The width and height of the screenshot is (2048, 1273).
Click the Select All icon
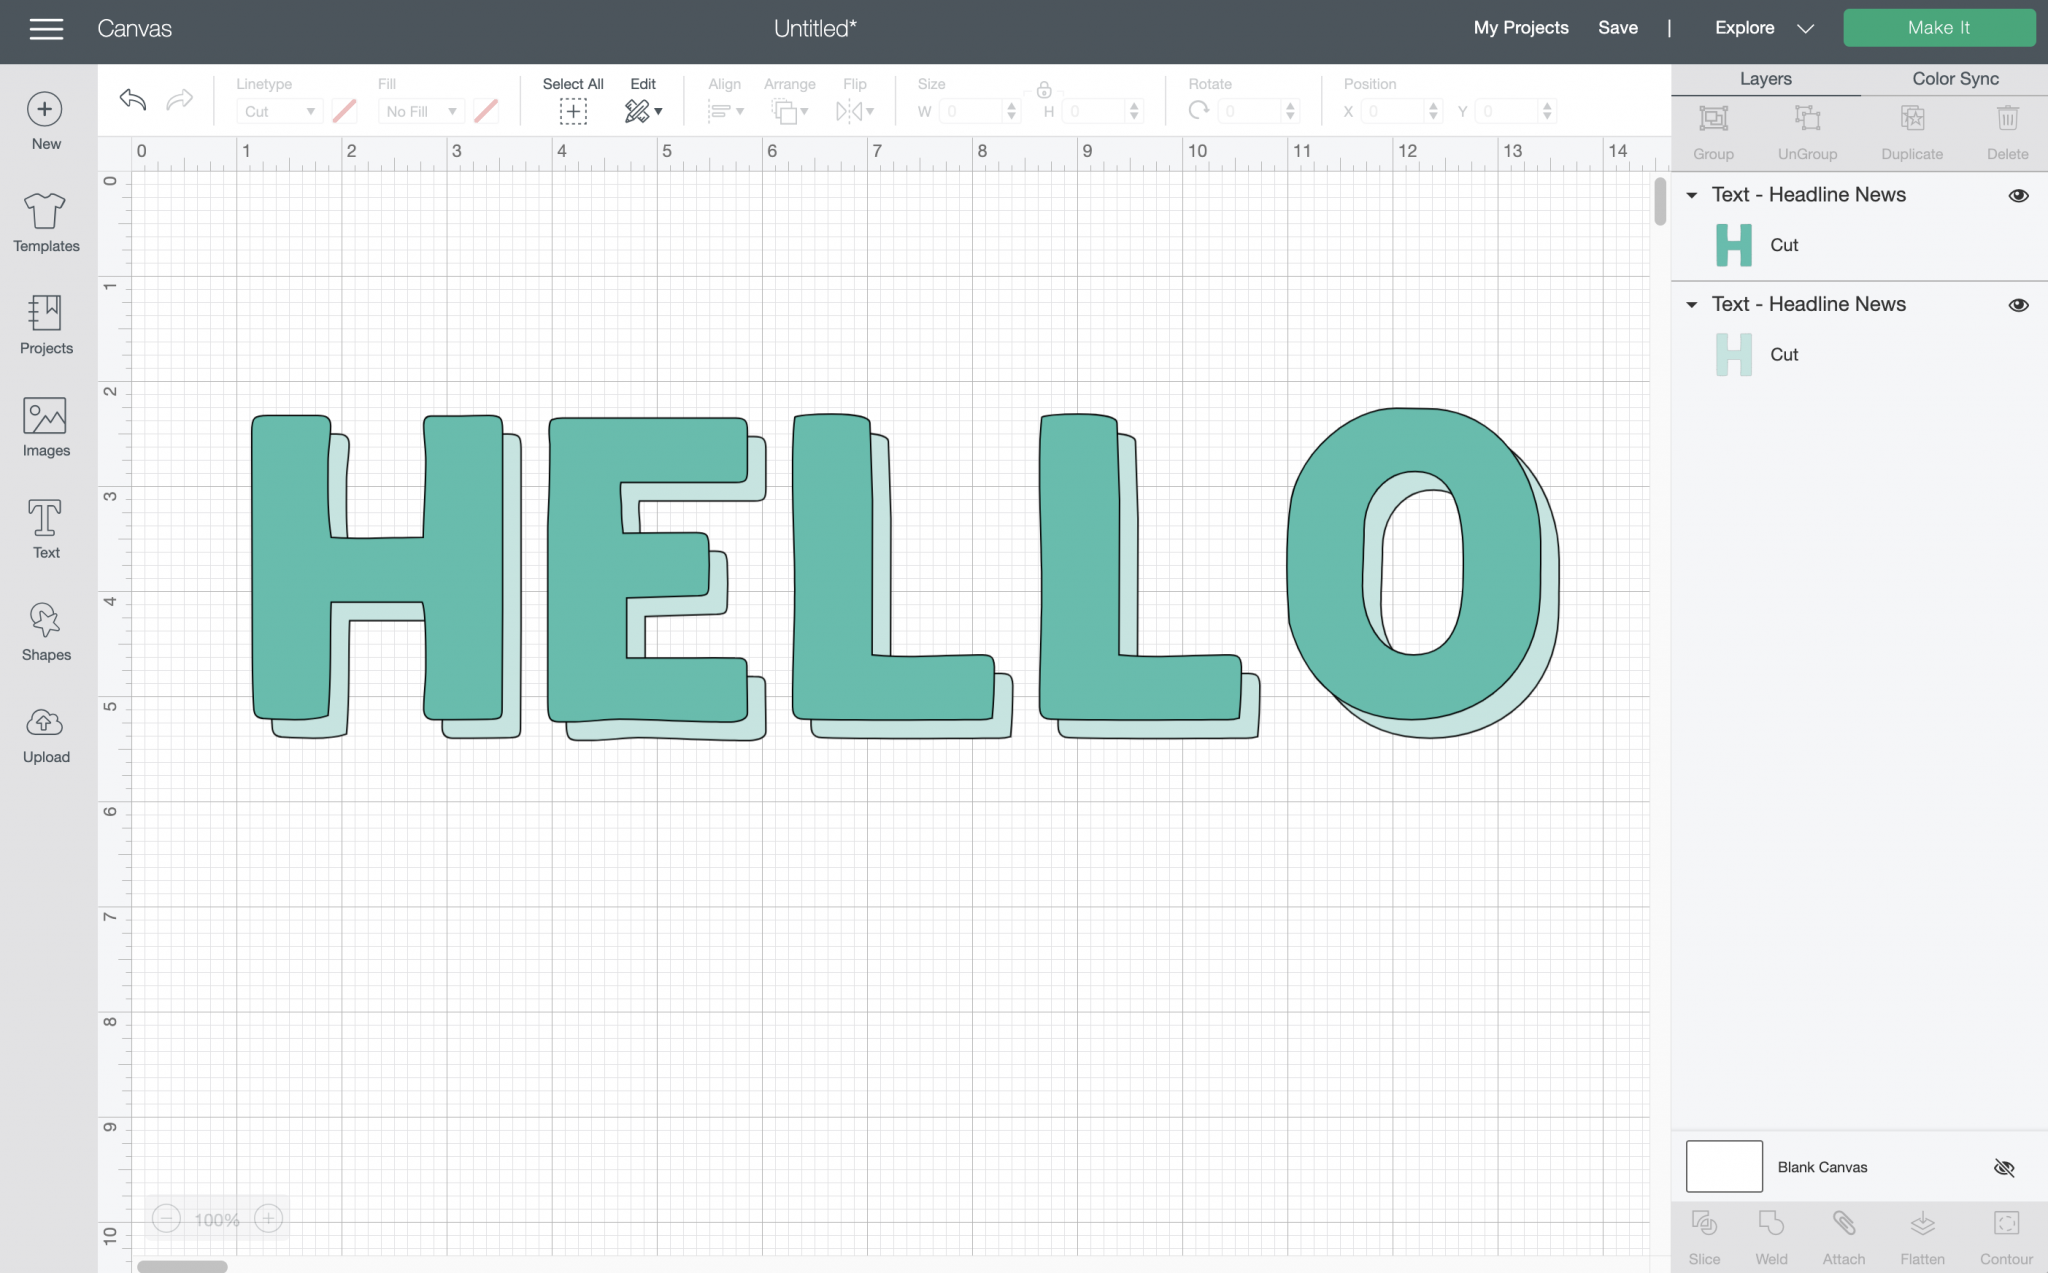[573, 111]
